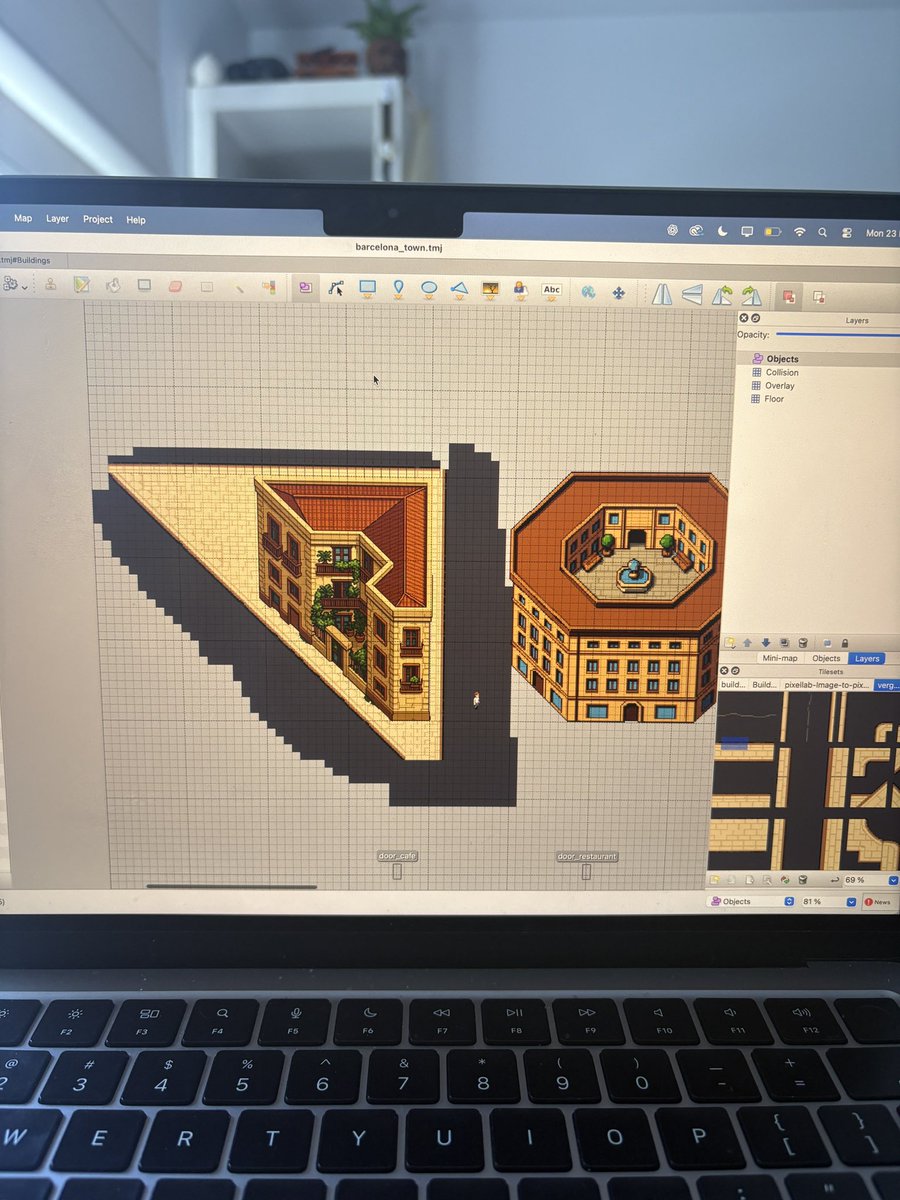Select the Magic Wand tool
This screenshot has height=1200, width=900.
[238, 287]
